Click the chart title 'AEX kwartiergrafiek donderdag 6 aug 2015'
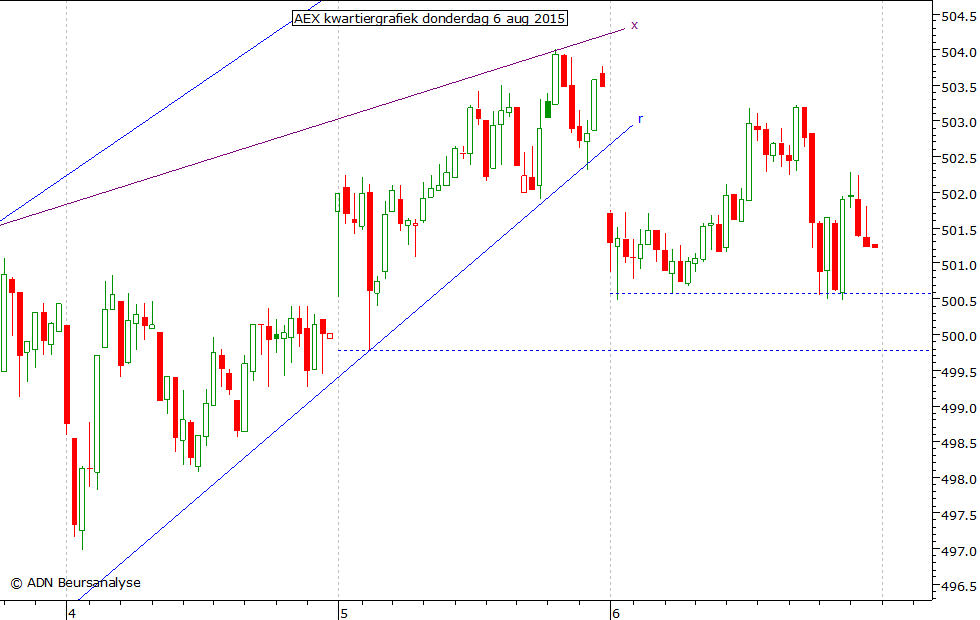 tap(430, 18)
